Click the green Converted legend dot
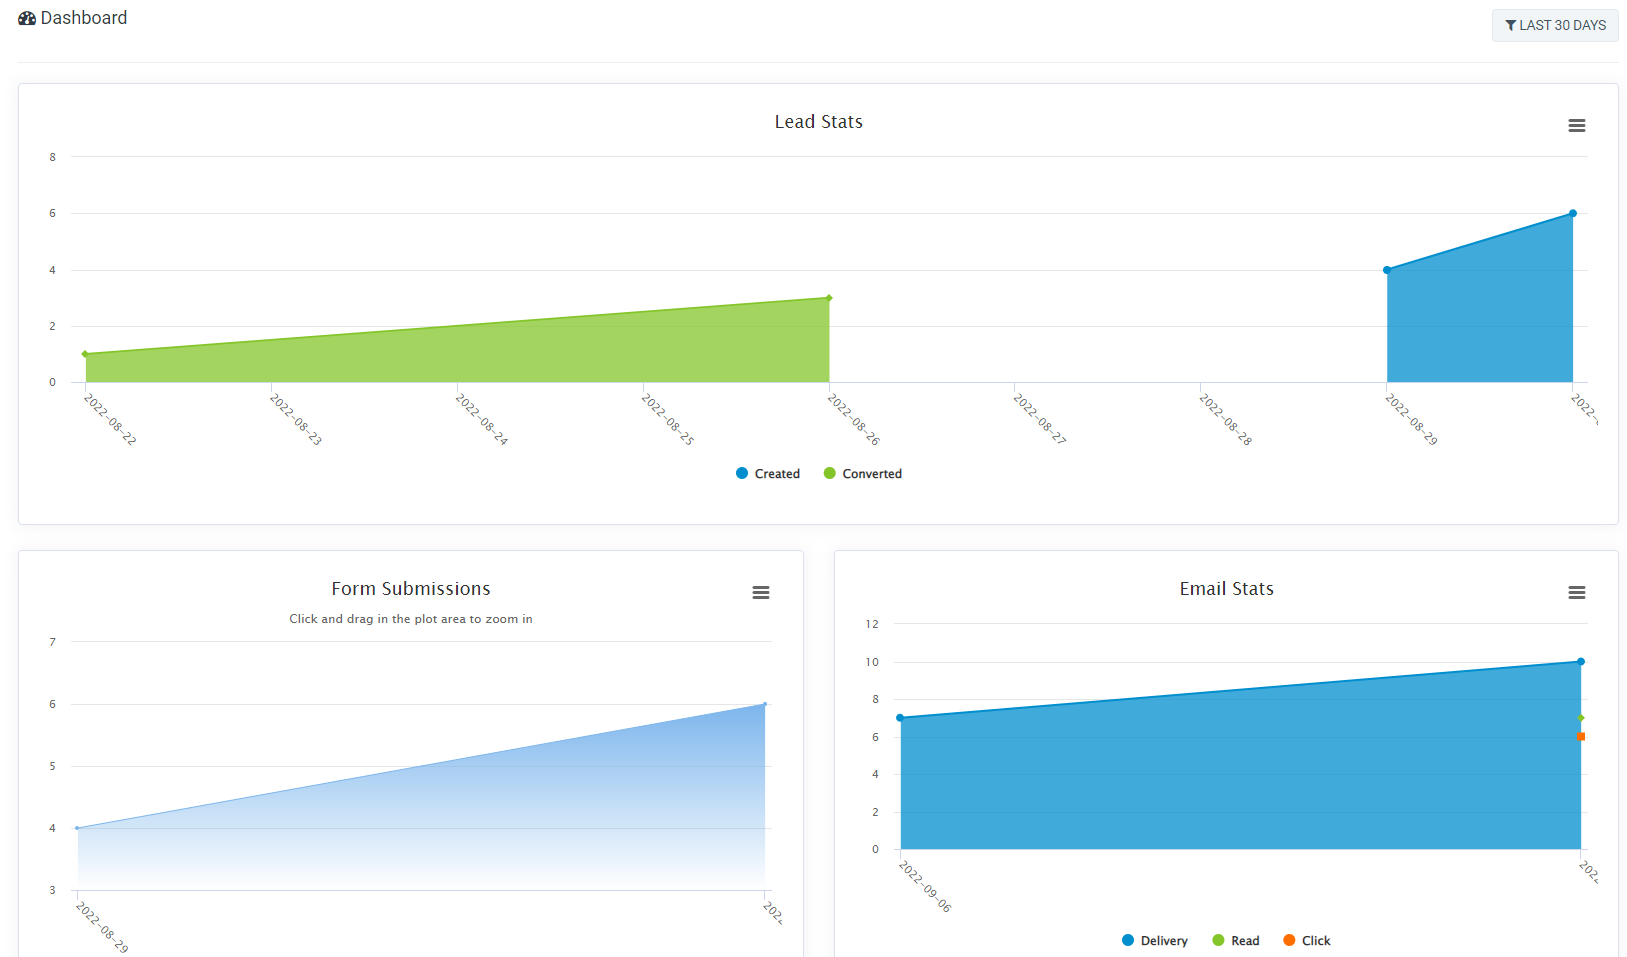Viewport: 1627px width, 957px height. 829,474
